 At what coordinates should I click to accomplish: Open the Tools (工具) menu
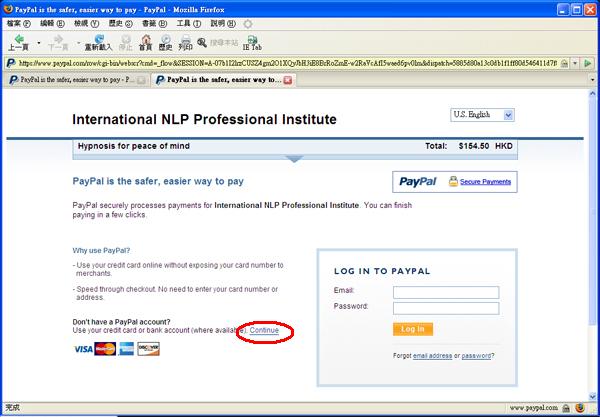pyautogui.click(x=188, y=24)
